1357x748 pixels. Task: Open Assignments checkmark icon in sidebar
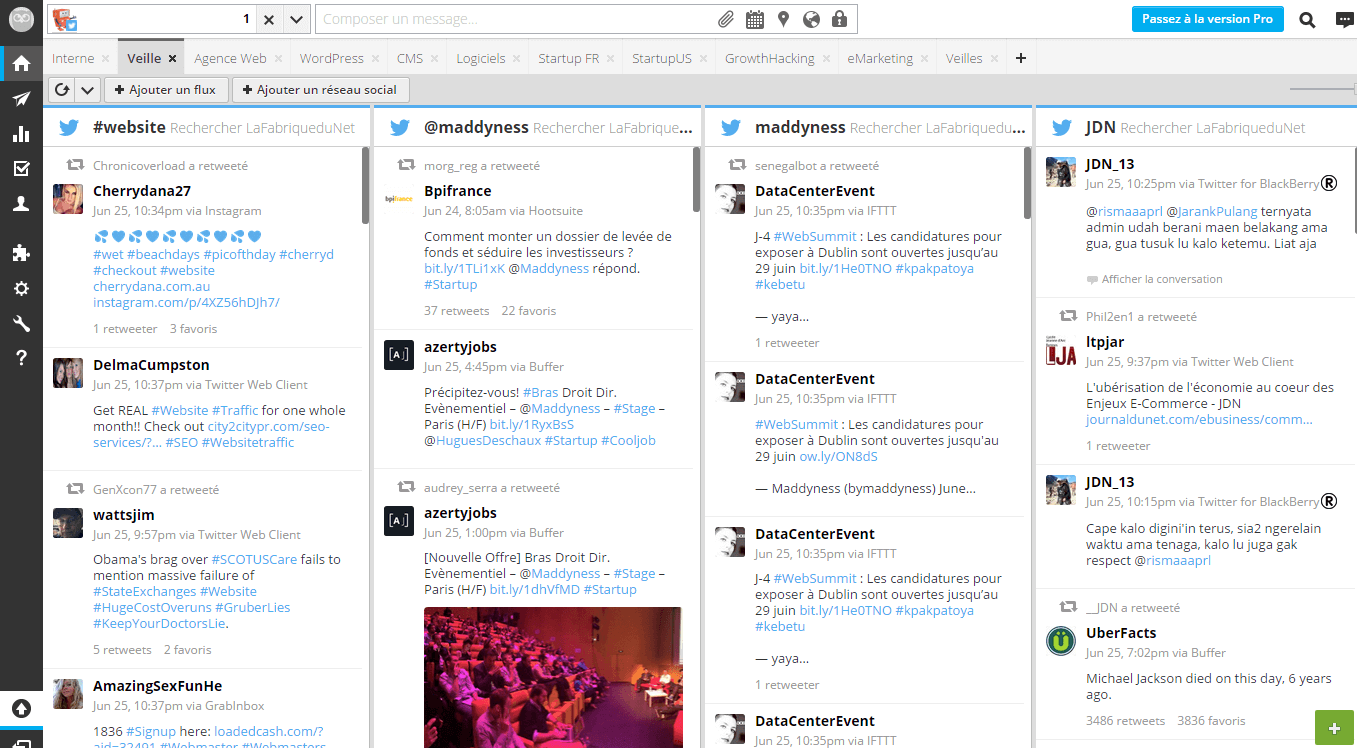pyautogui.click(x=21, y=168)
